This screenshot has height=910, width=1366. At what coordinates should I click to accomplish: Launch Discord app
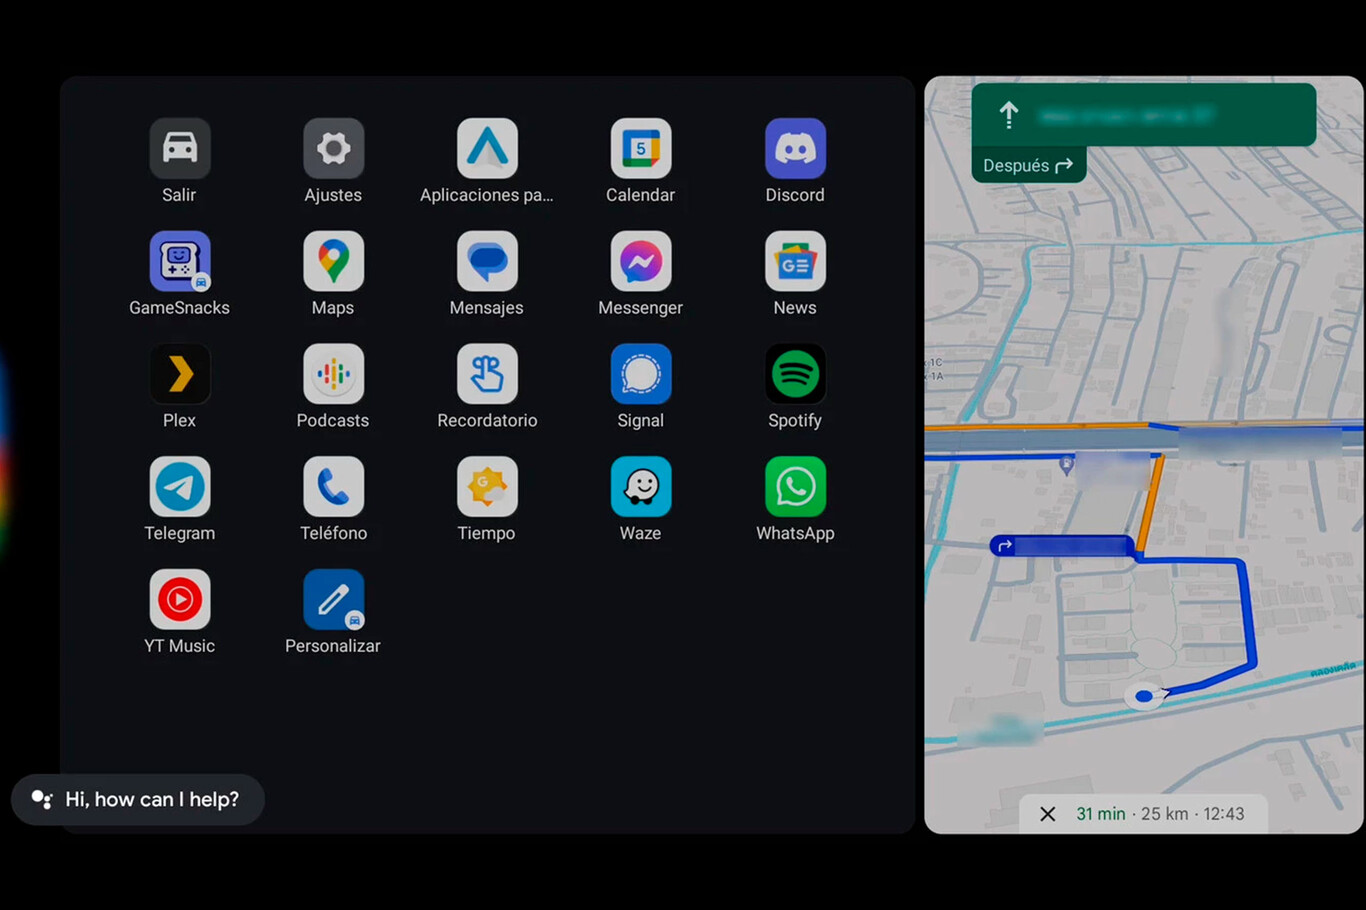795,149
